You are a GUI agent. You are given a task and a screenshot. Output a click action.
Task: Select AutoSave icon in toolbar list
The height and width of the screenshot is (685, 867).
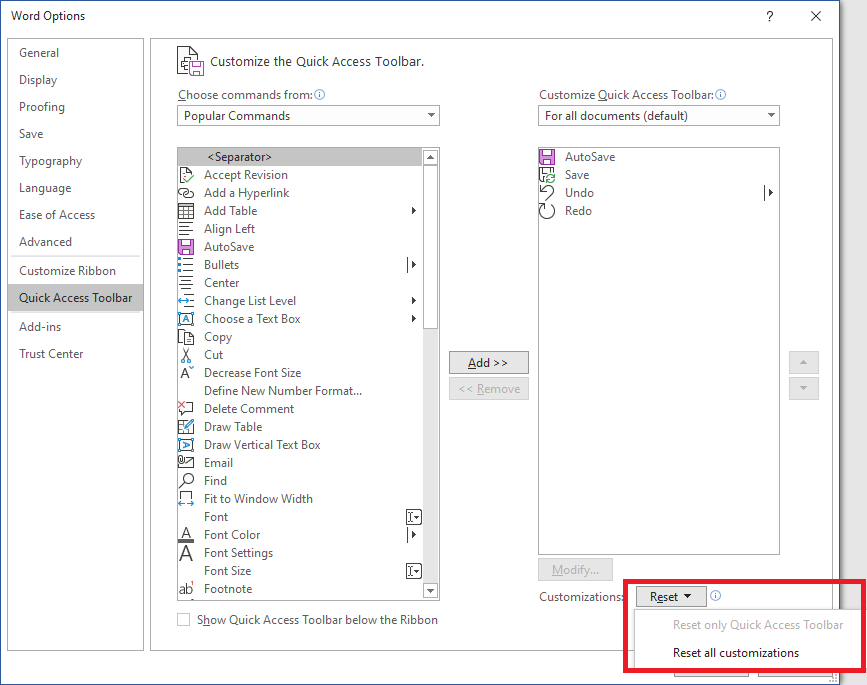click(x=547, y=157)
